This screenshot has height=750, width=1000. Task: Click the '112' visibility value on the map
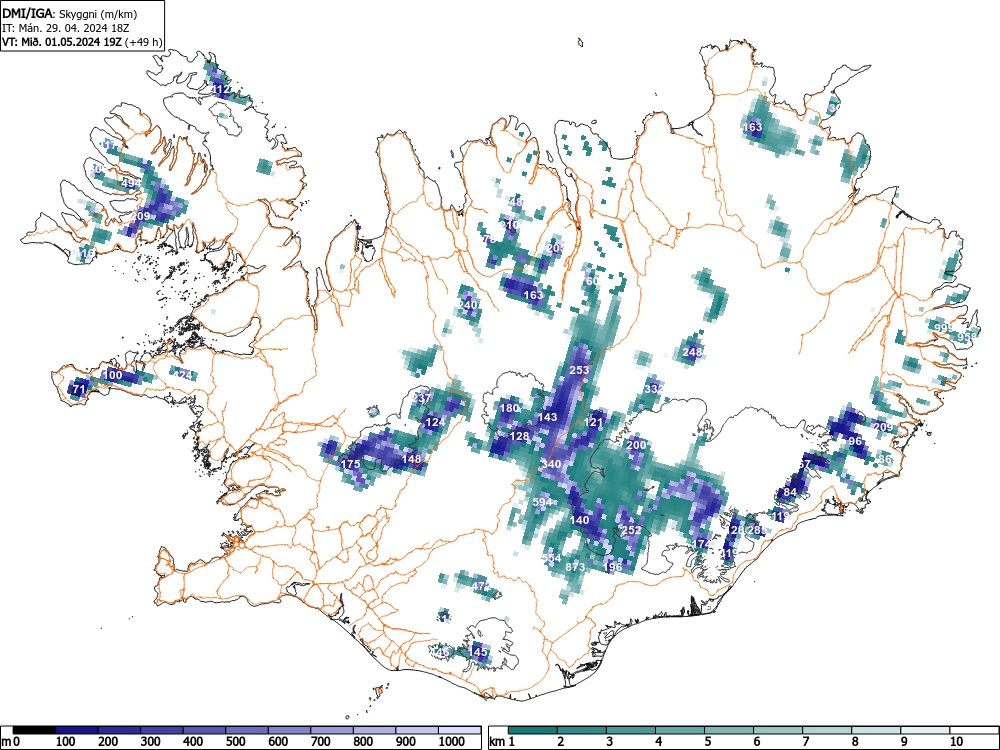[x=221, y=89]
